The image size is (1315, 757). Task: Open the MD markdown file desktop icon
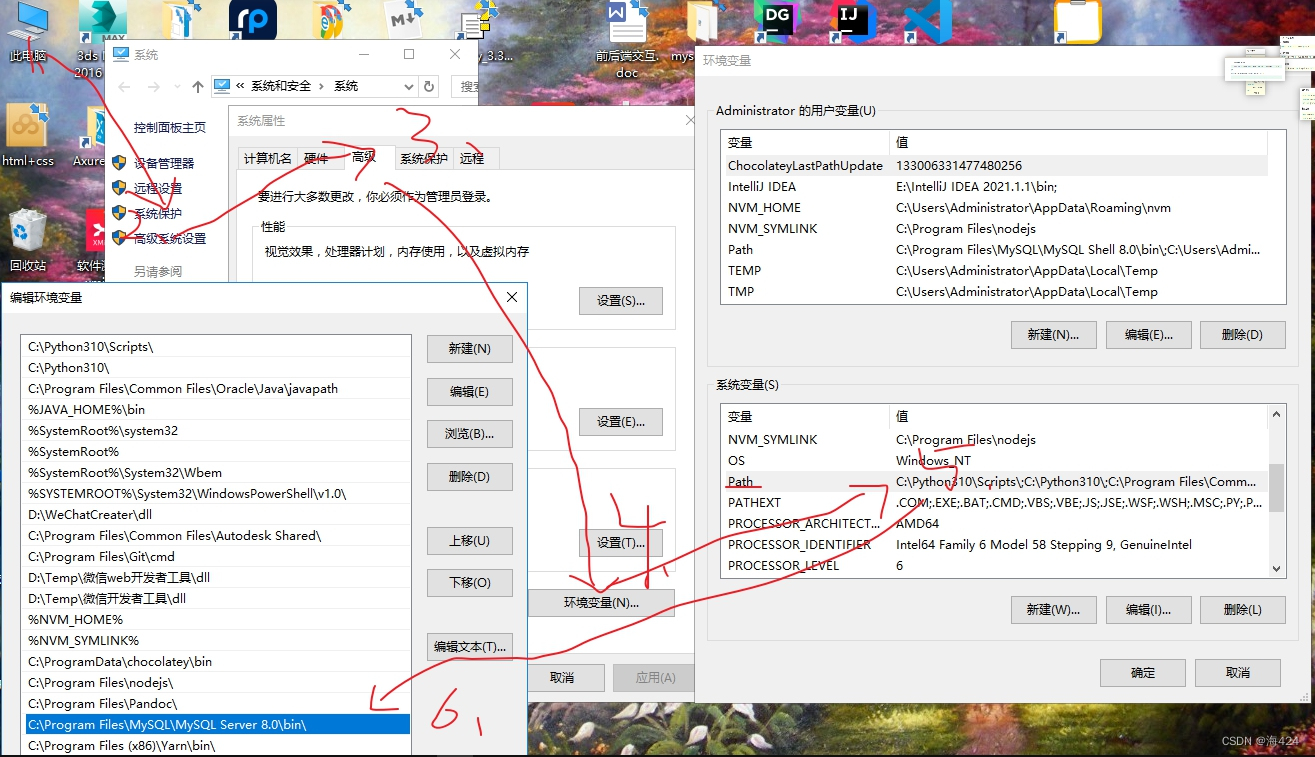pyautogui.click(x=404, y=20)
